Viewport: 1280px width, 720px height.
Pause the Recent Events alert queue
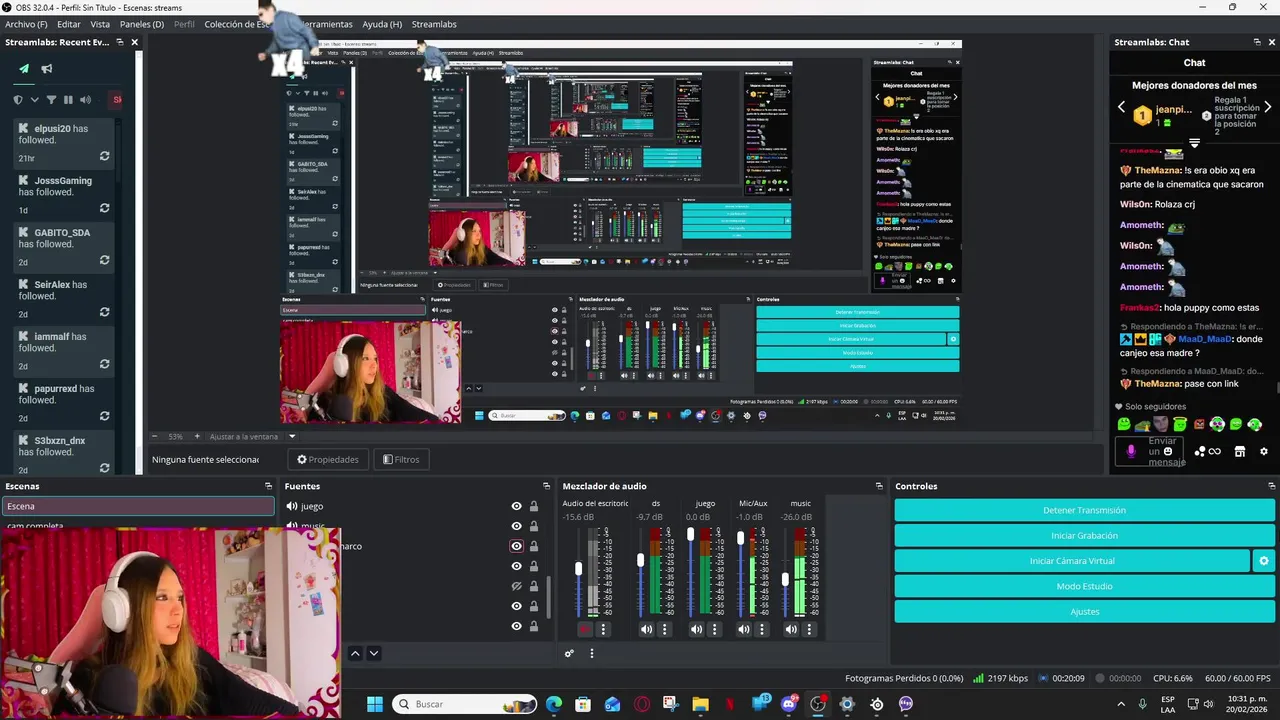coord(68,100)
